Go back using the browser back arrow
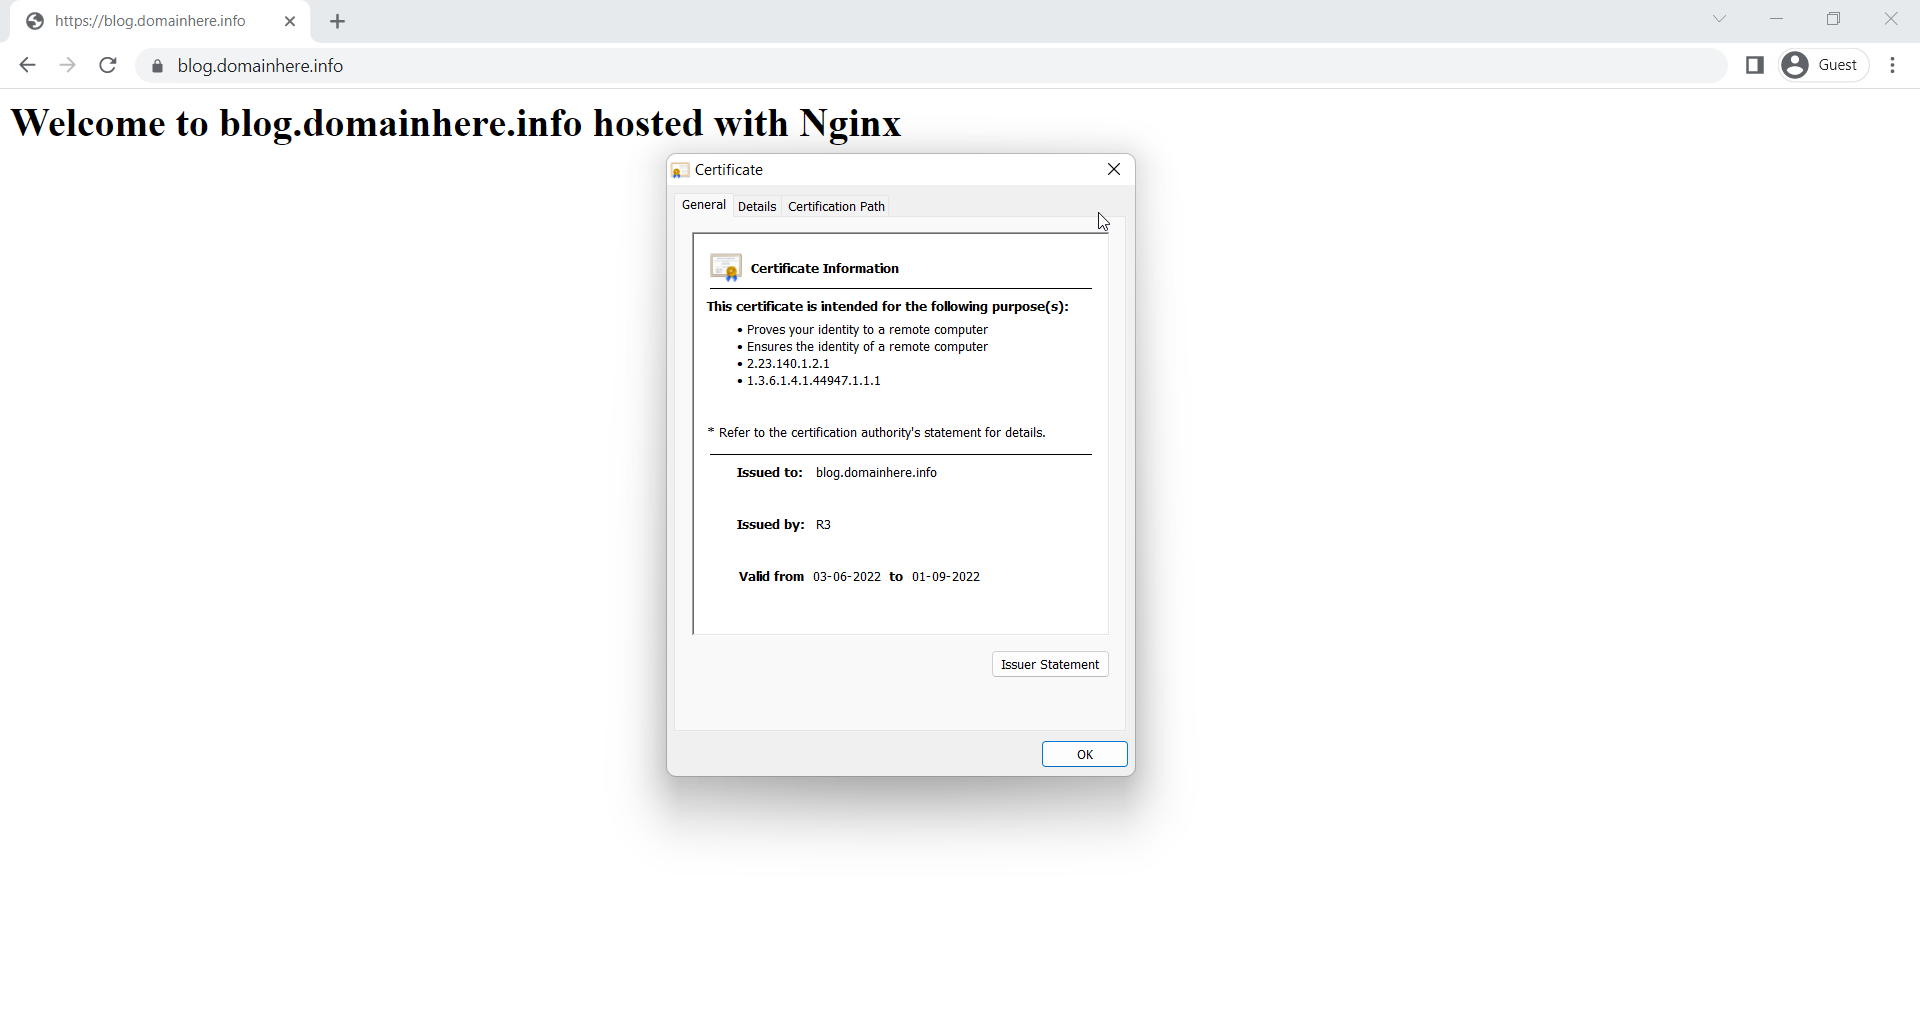Image resolution: width=1920 pixels, height=1020 pixels. point(27,65)
